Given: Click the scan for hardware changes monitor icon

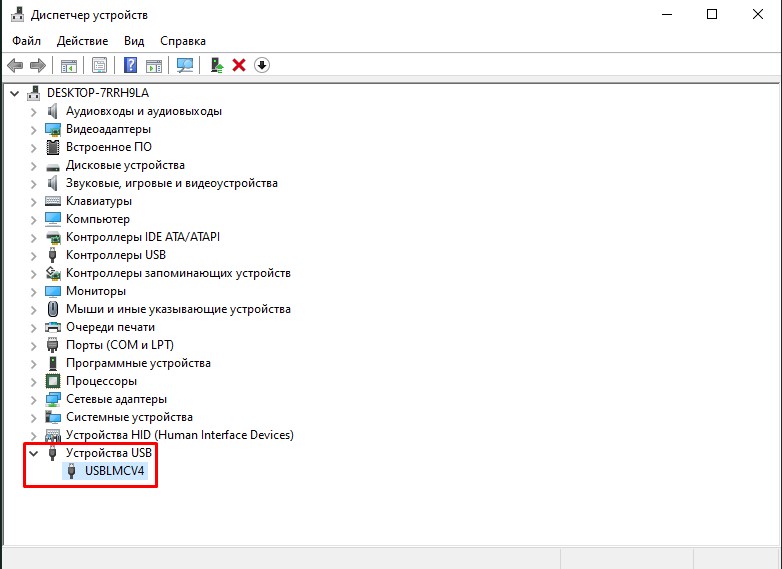Looking at the screenshot, I should [x=184, y=65].
